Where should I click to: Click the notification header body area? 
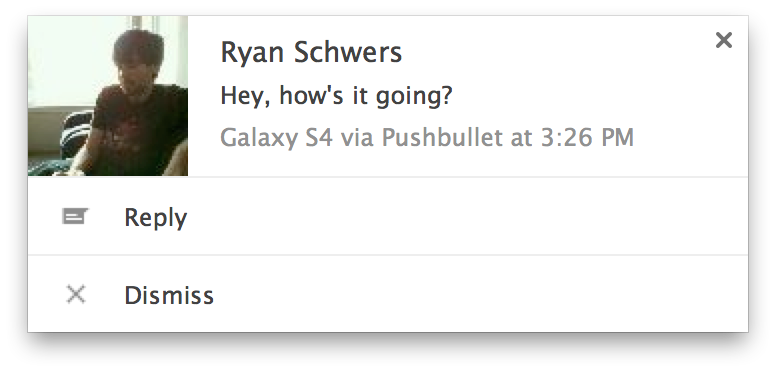pos(468,96)
